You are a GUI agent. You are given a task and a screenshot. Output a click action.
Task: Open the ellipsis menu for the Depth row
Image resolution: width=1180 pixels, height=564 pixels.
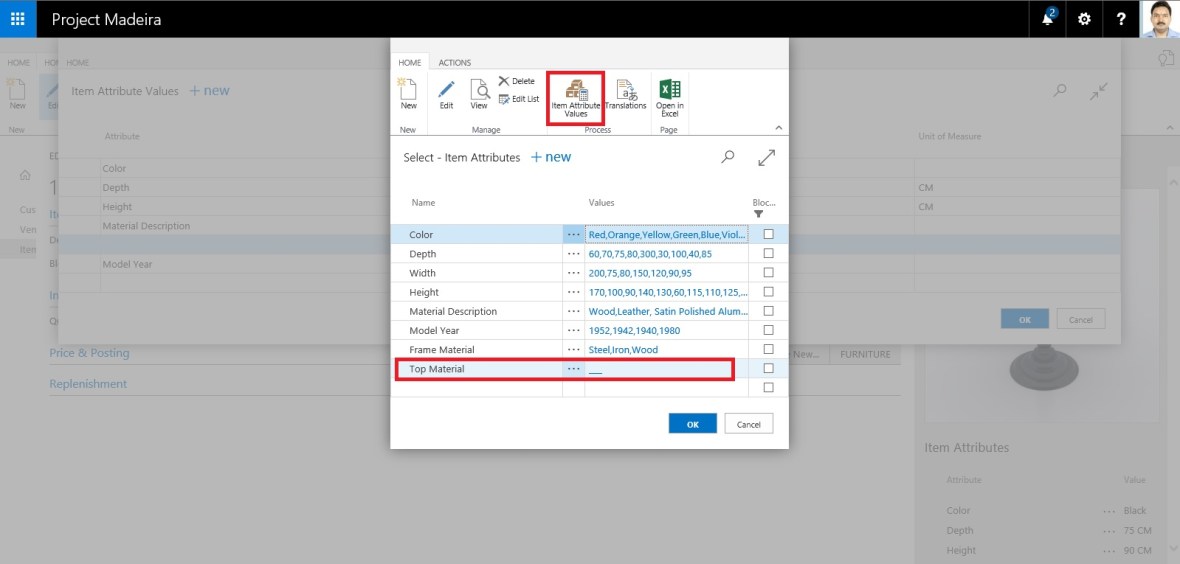[x=573, y=254]
